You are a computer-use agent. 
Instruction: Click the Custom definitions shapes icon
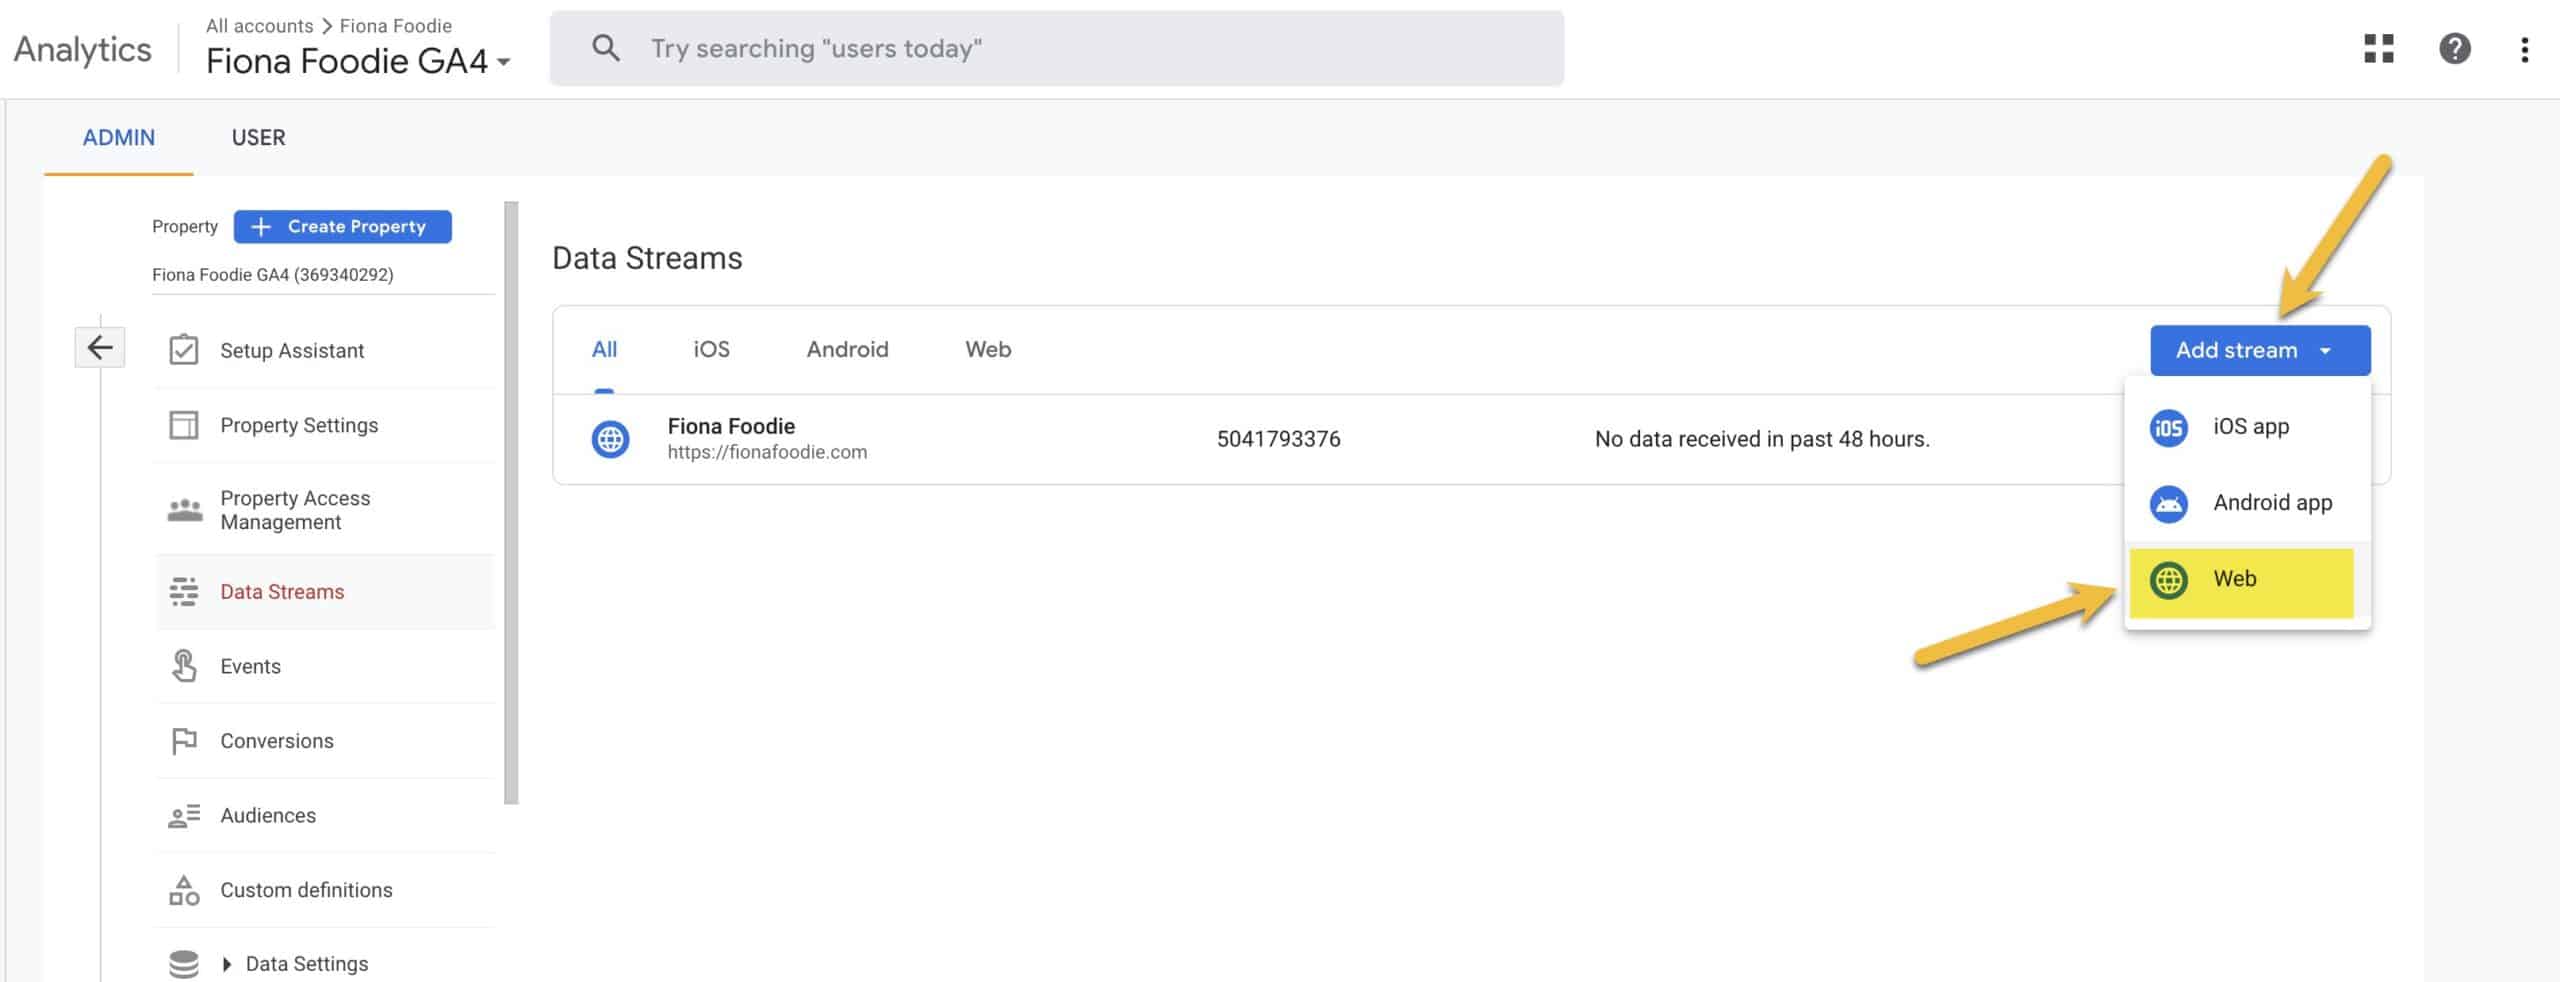[184, 890]
